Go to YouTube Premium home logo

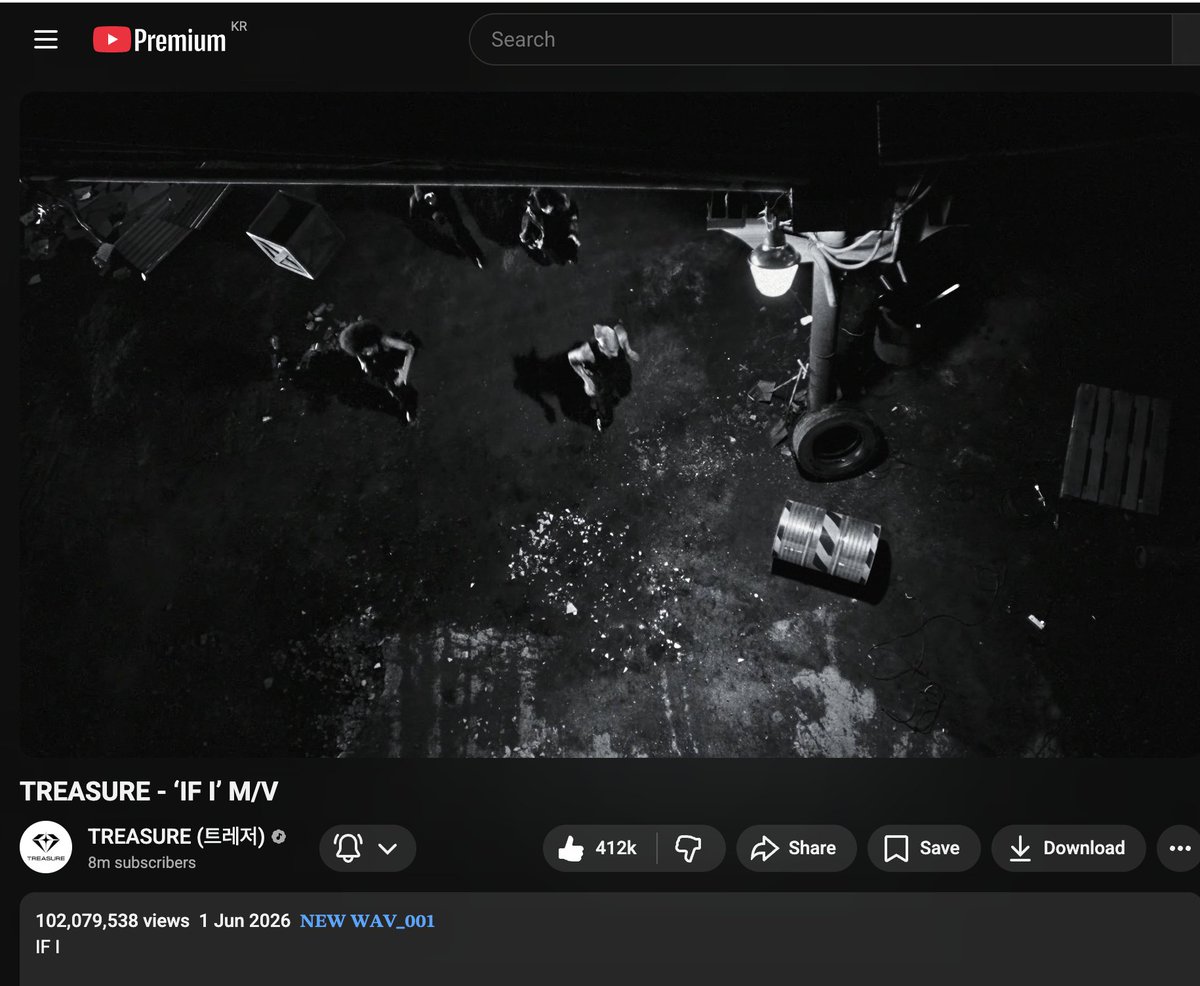tap(160, 40)
